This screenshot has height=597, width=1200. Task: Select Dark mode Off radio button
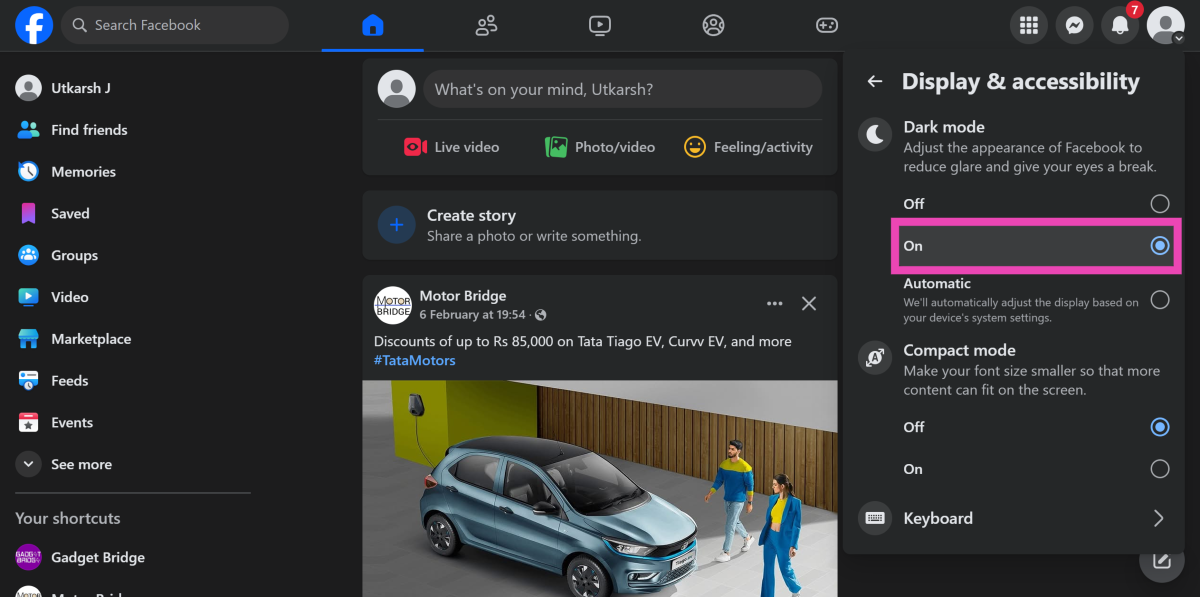tap(1159, 204)
